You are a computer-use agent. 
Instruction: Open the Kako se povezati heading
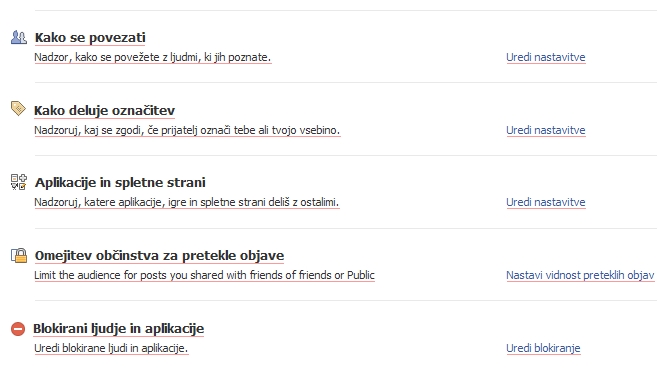90,38
